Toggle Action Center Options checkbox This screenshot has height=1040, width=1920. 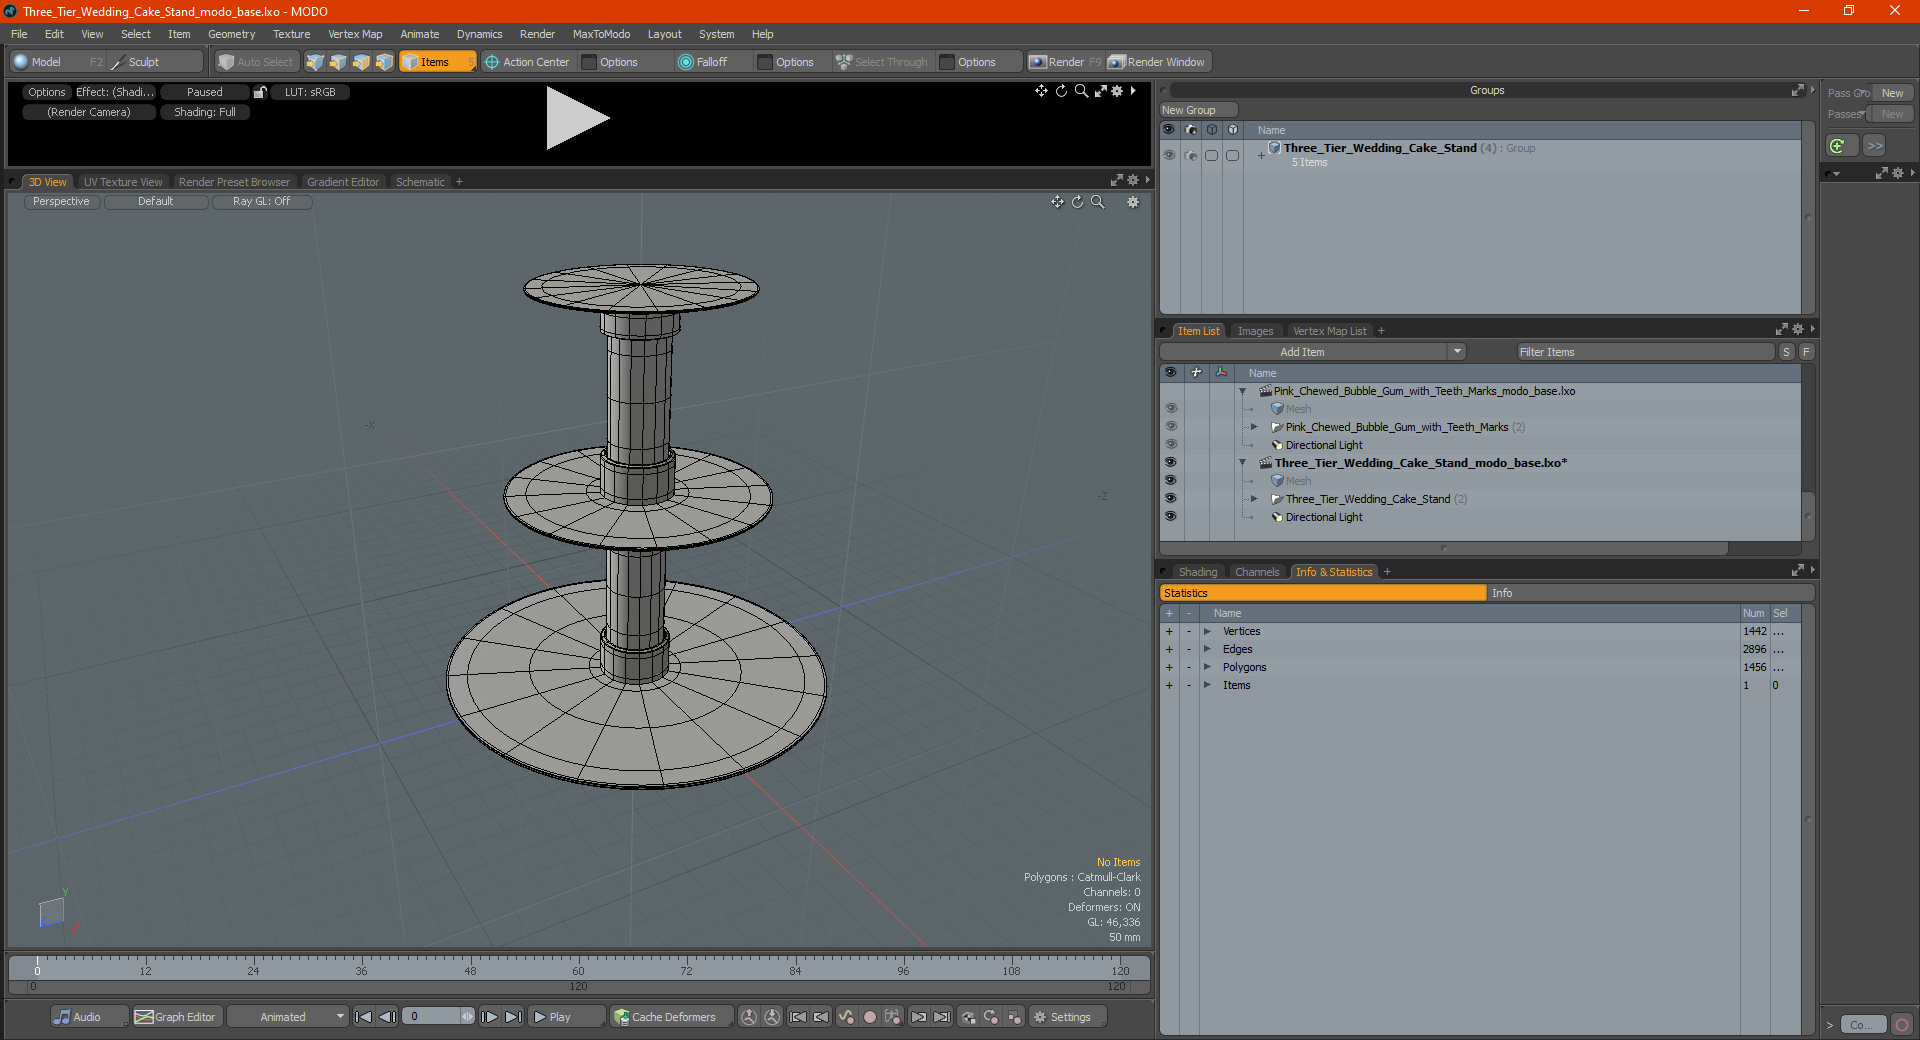[590, 62]
